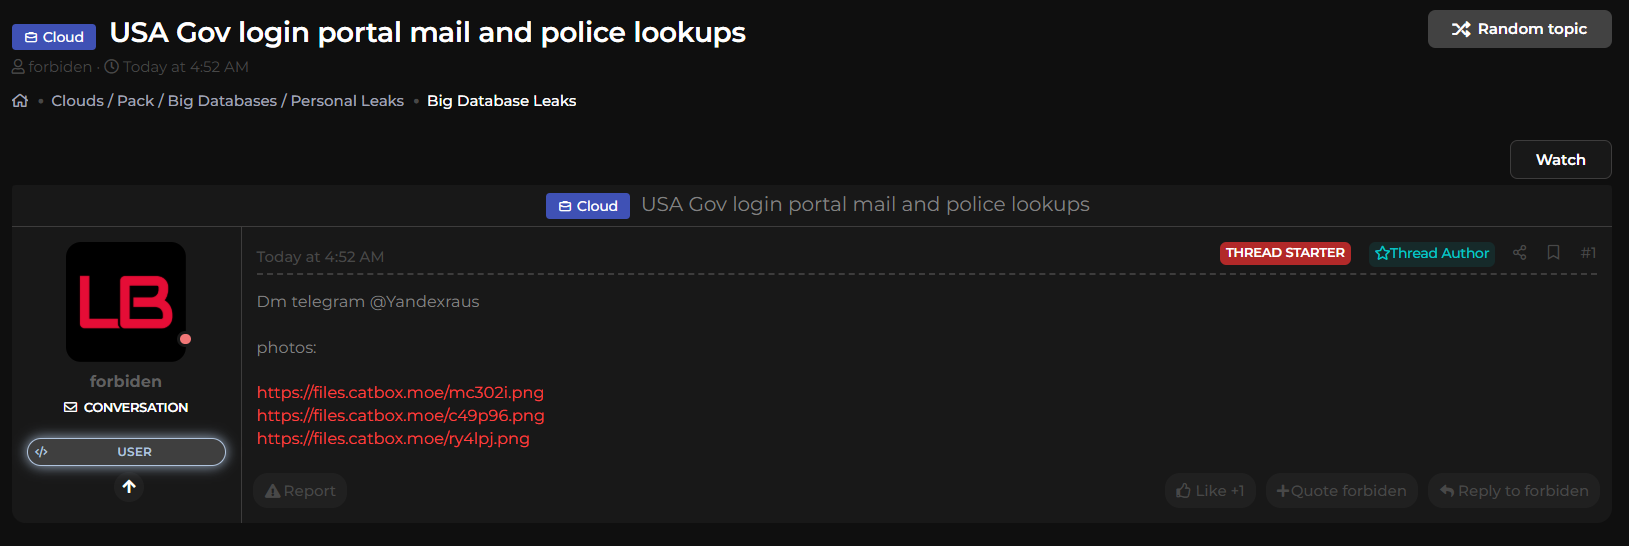
Task: Report this post
Action: tap(300, 491)
